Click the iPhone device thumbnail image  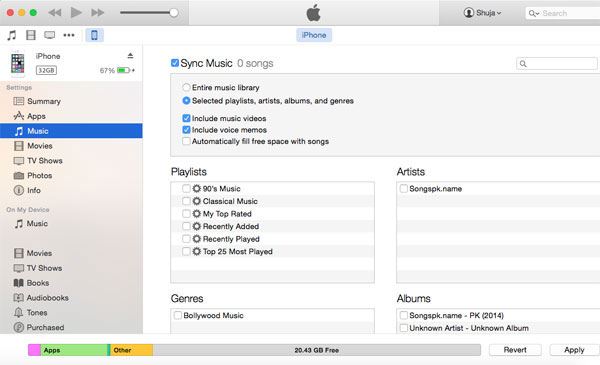point(18,63)
